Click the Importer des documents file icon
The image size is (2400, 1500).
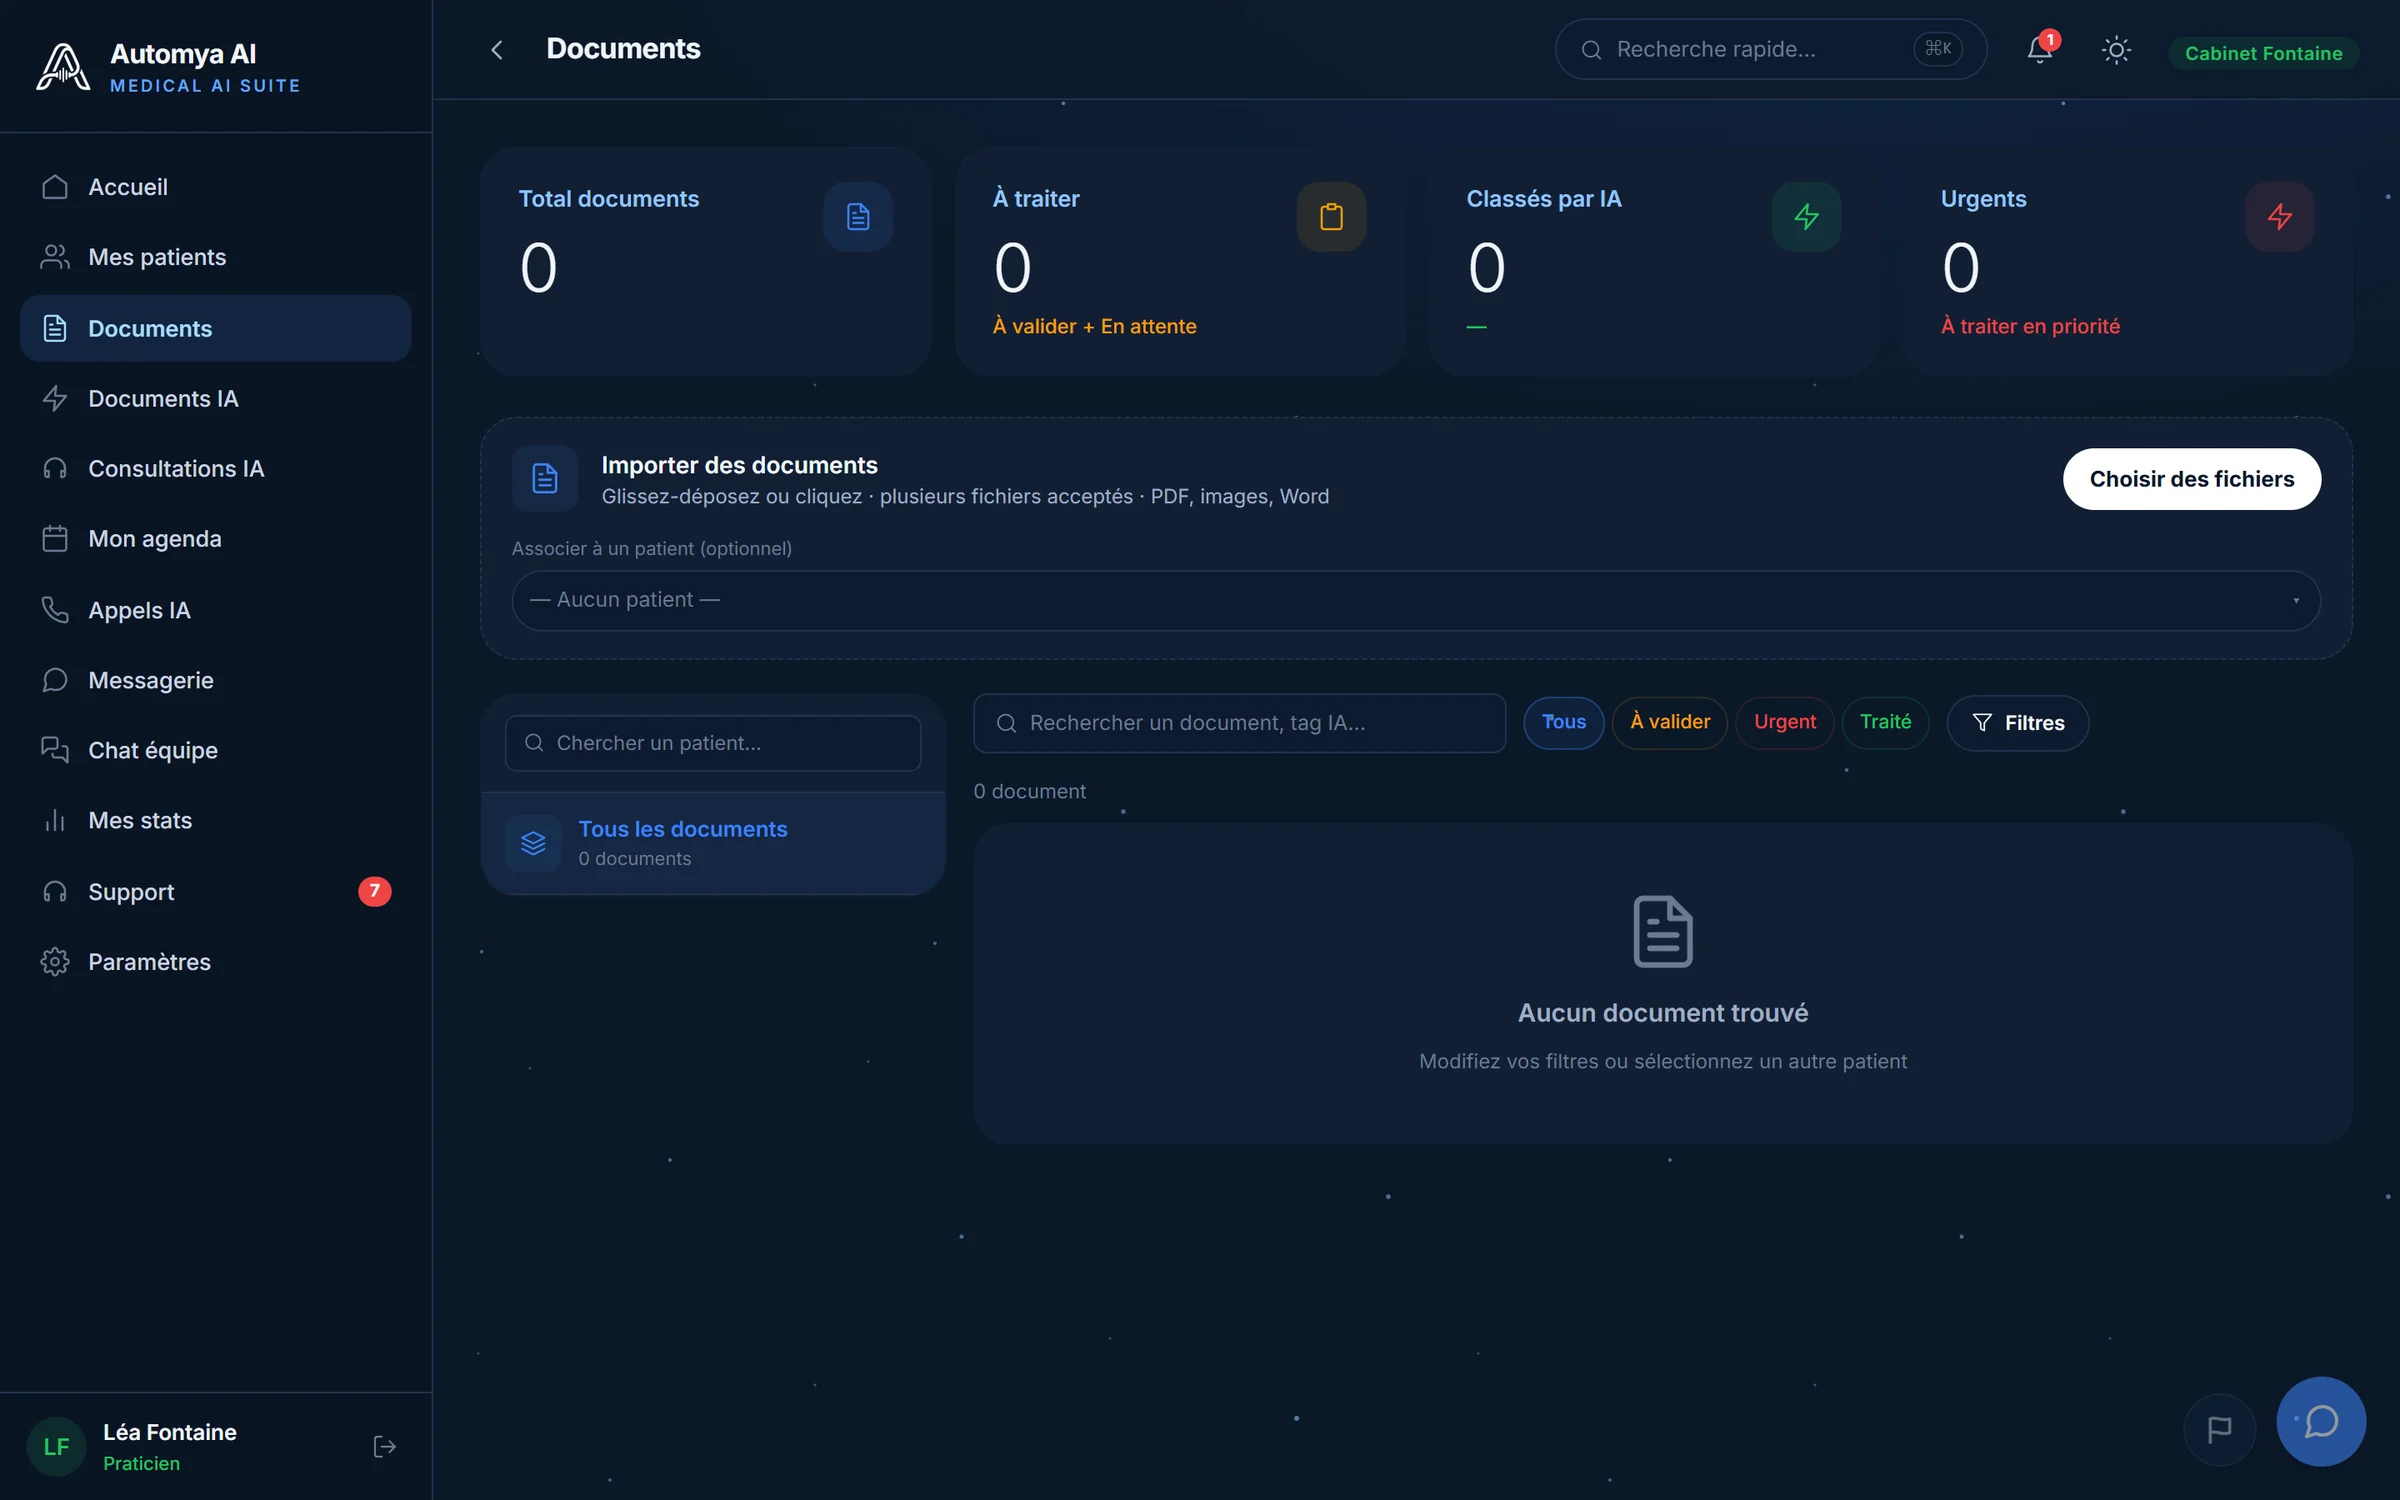click(545, 478)
